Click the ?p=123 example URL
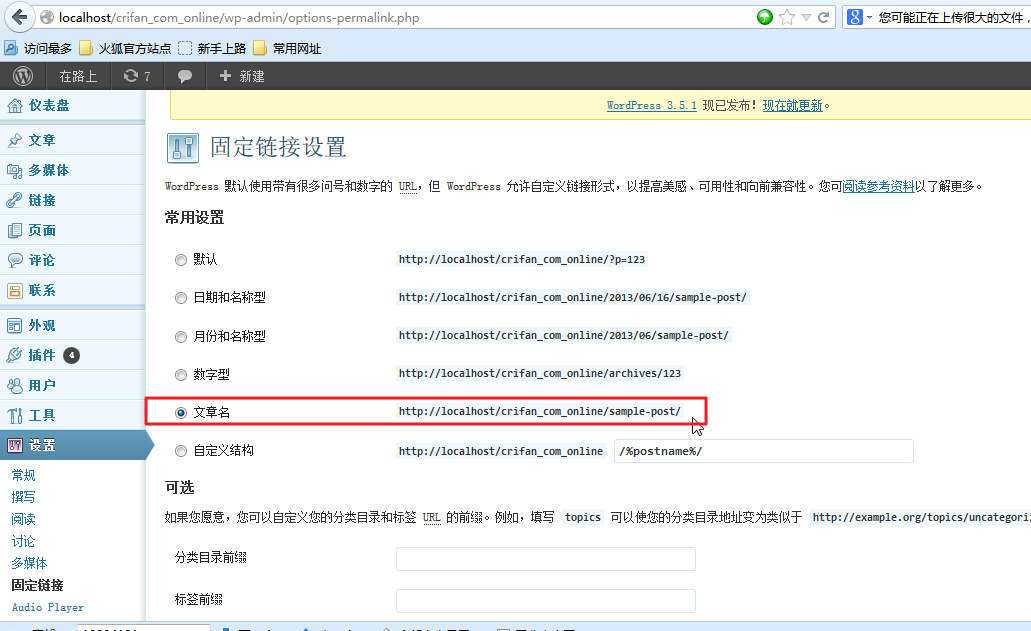 [x=522, y=260]
